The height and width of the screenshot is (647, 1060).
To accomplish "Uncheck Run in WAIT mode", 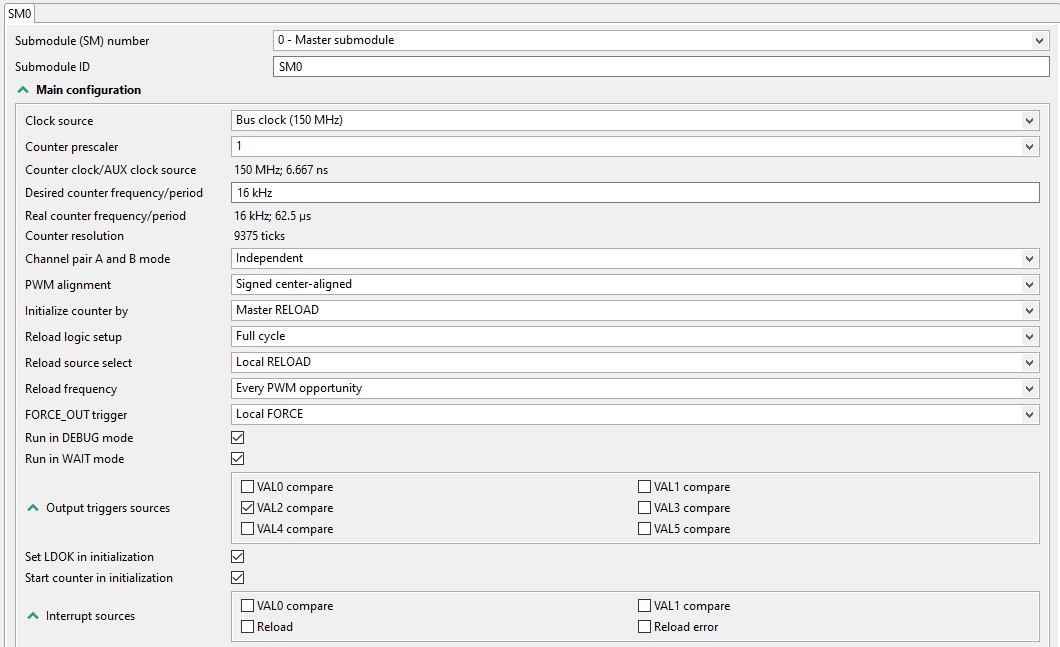I will point(238,459).
